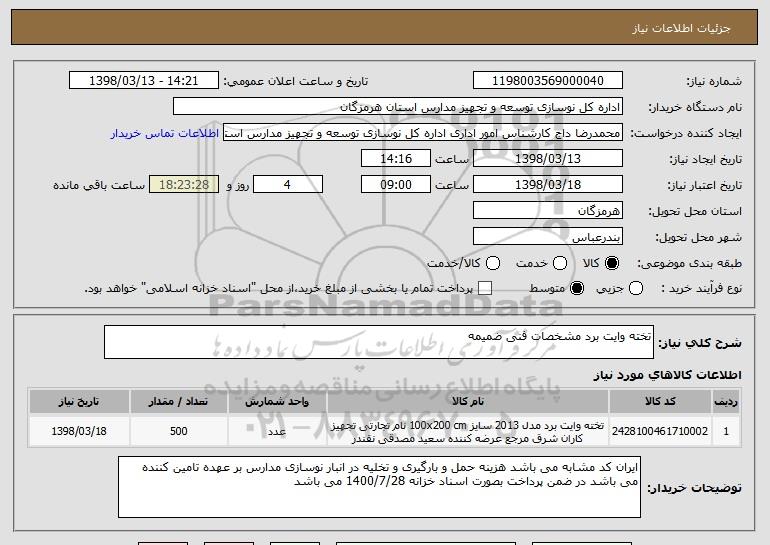Click the کد کالا column header
The width and height of the screenshot is (770, 545).
coord(660,402)
